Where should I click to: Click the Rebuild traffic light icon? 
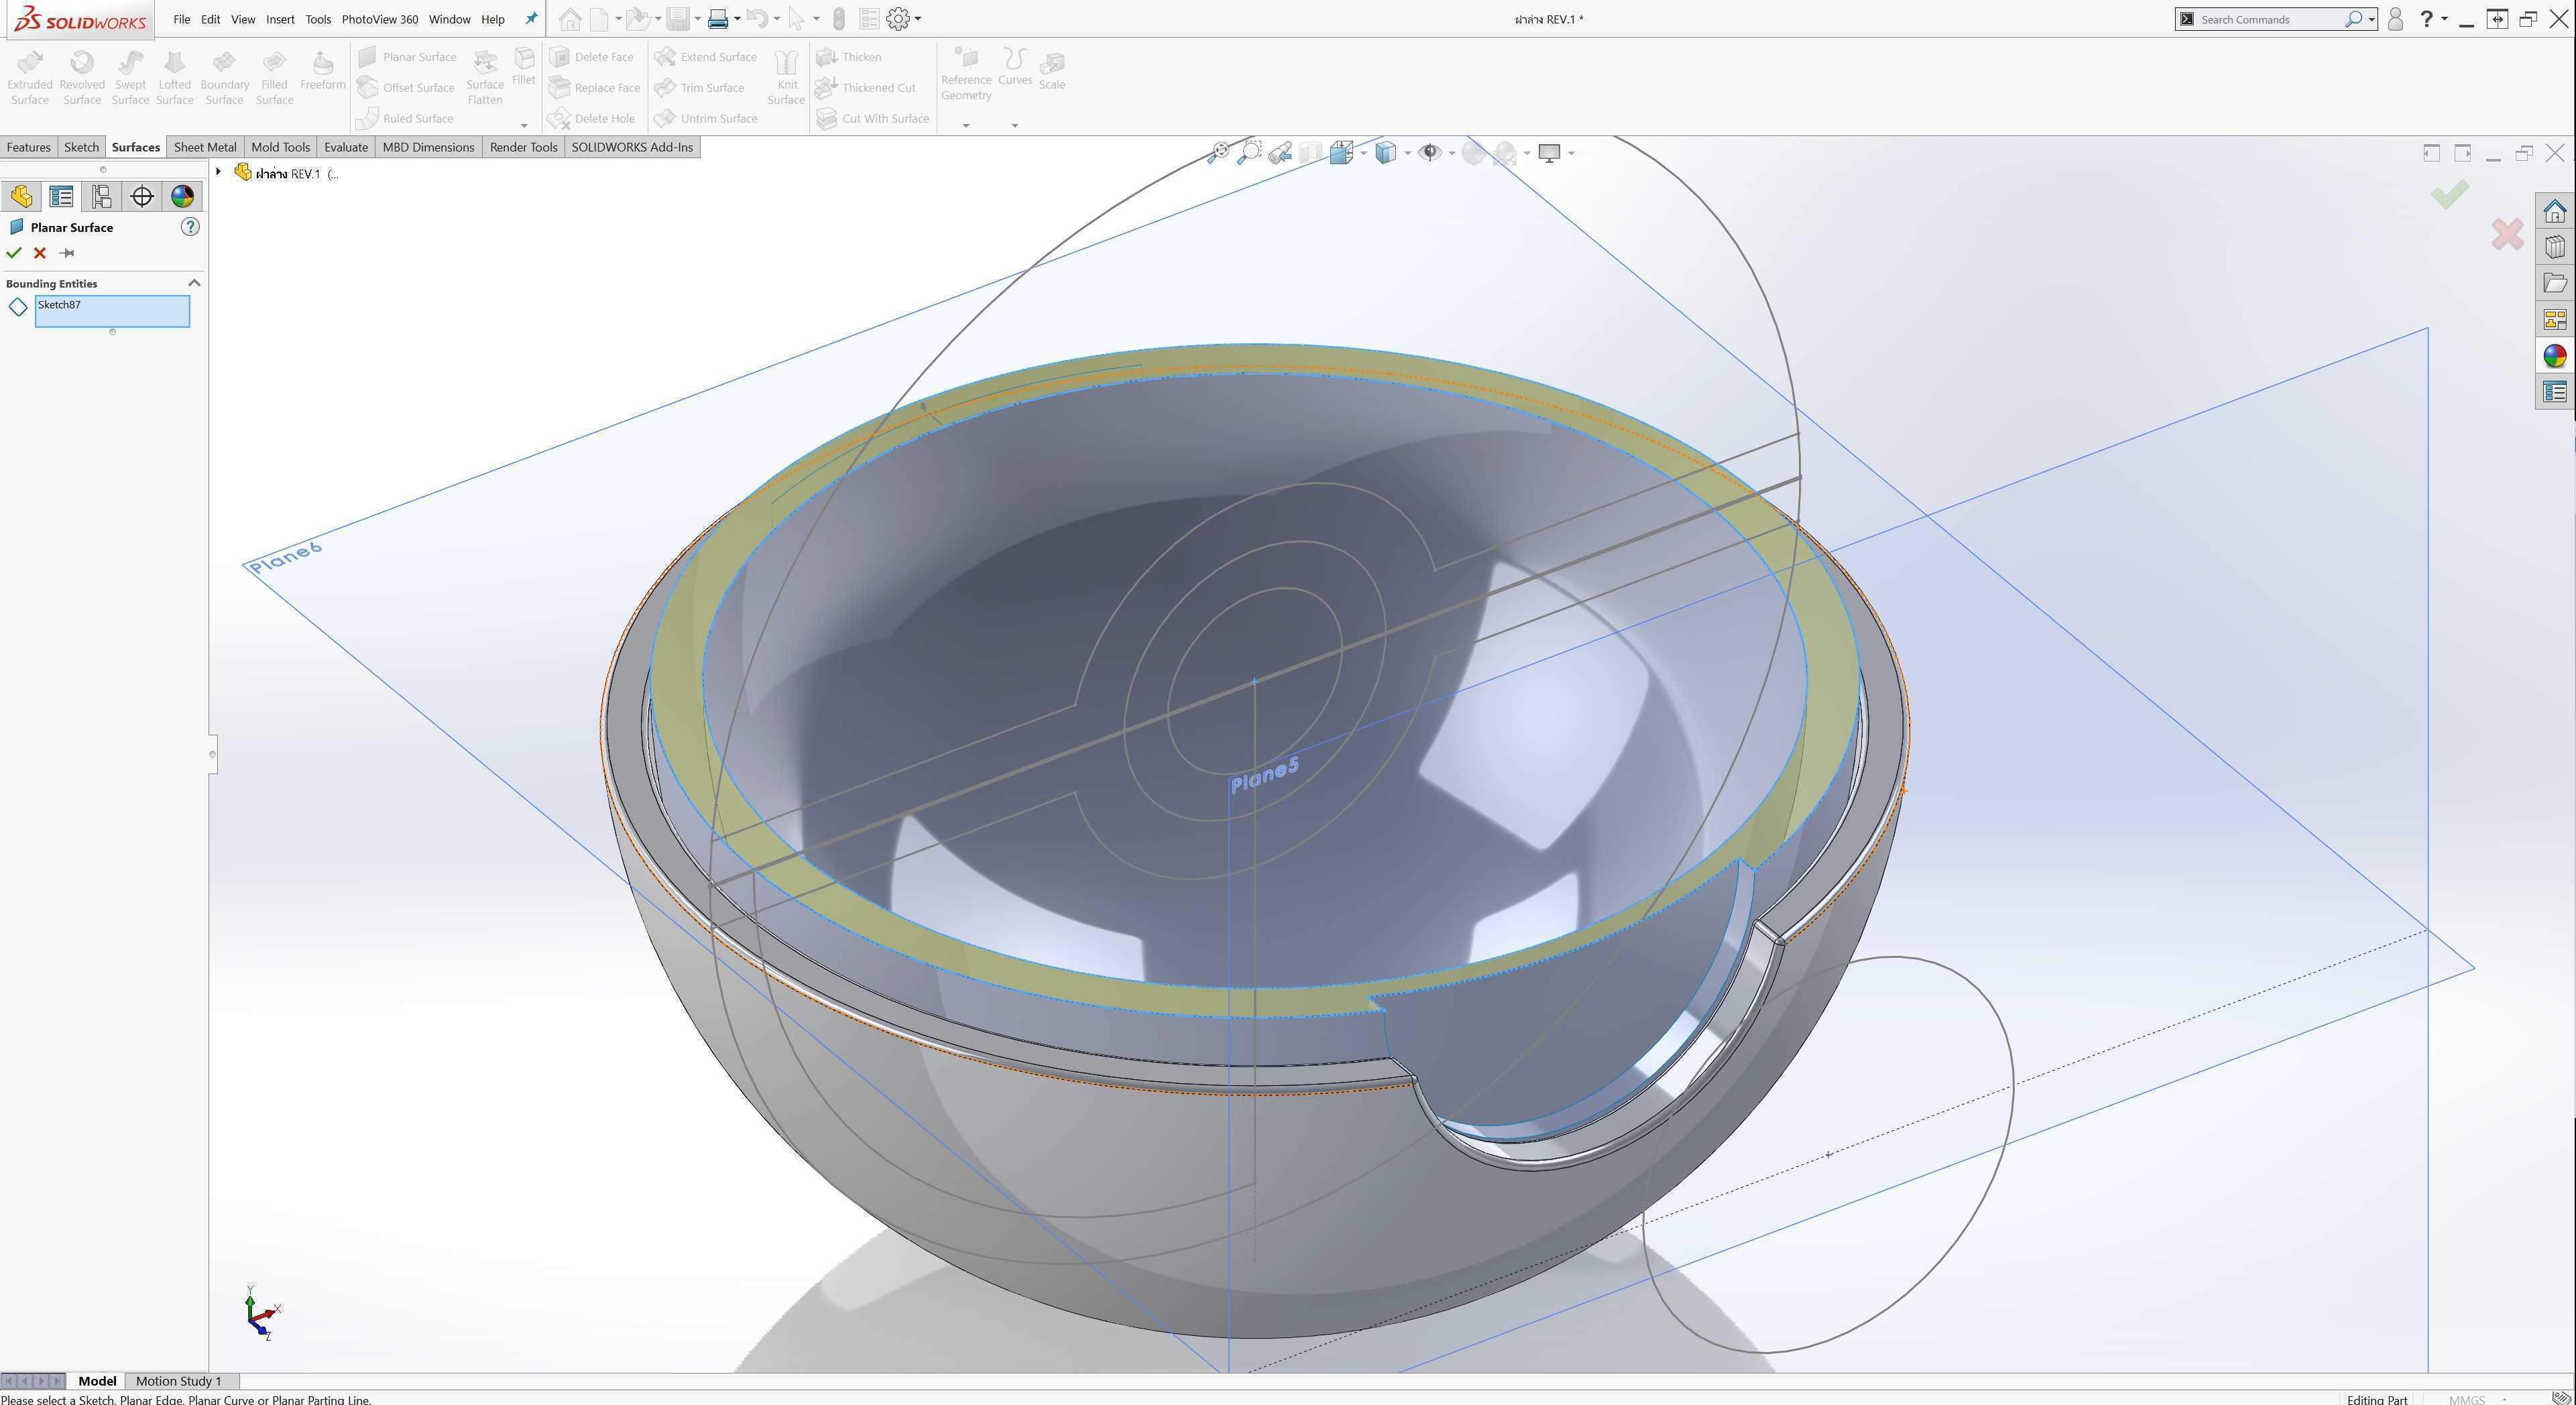838,19
